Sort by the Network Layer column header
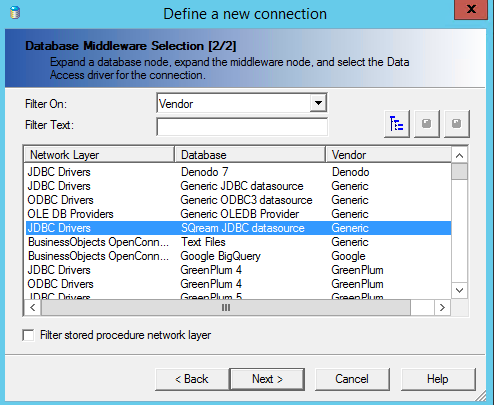Image resolution: width=494 pixels, height=405 pixels. 99,155
